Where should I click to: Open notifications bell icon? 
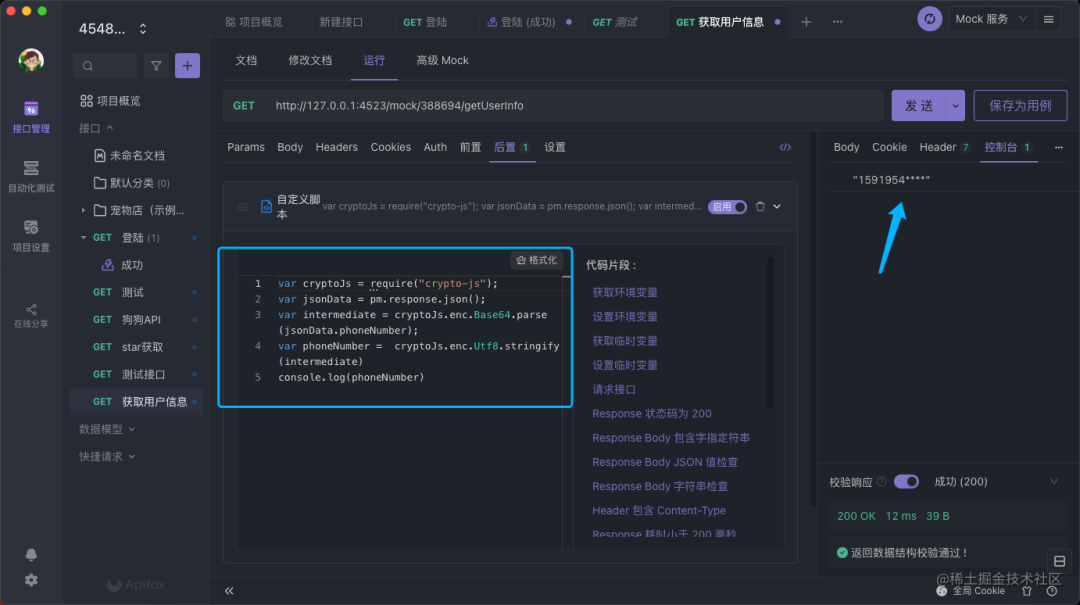pos(31,555)
